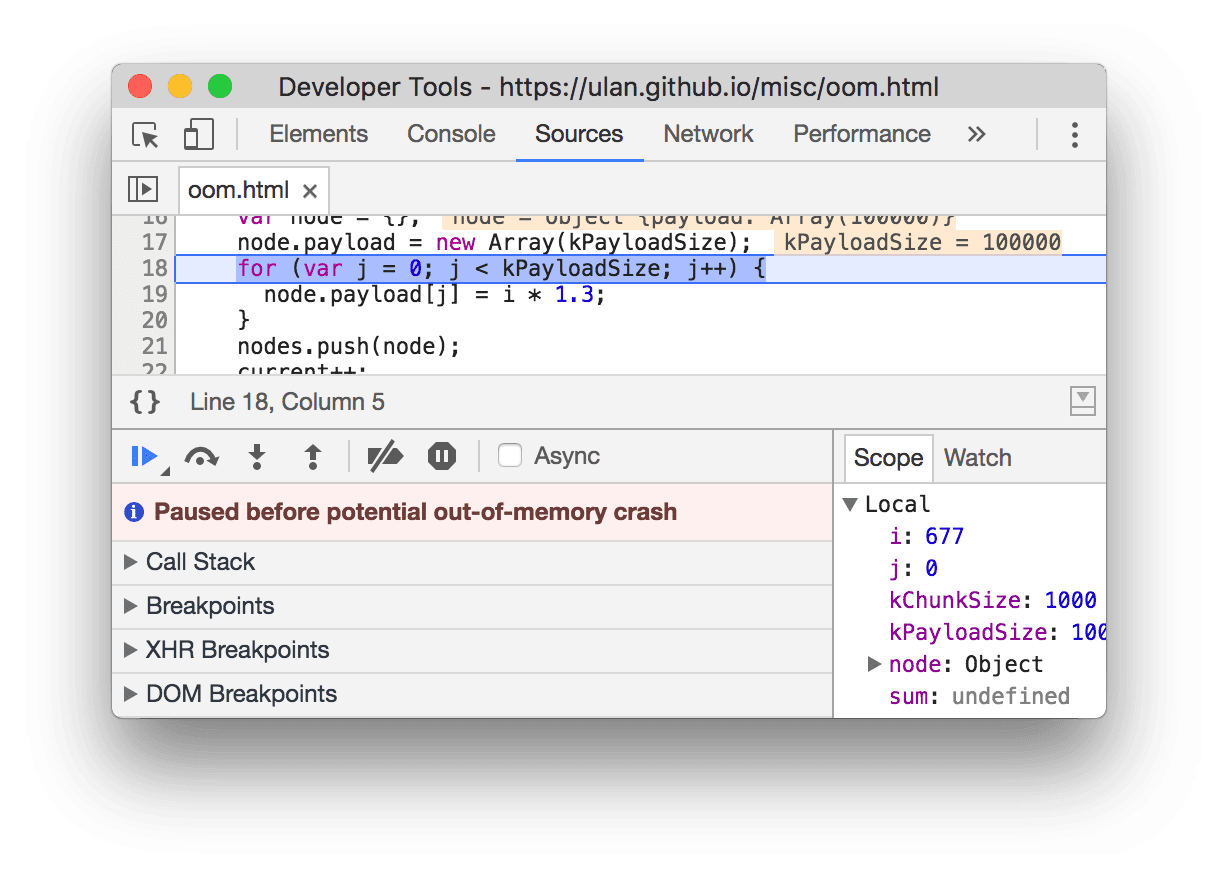Enable the Async checkbox
Image resolution: width=1218 pixels, height=878 pixels.
tap(510, 455)
